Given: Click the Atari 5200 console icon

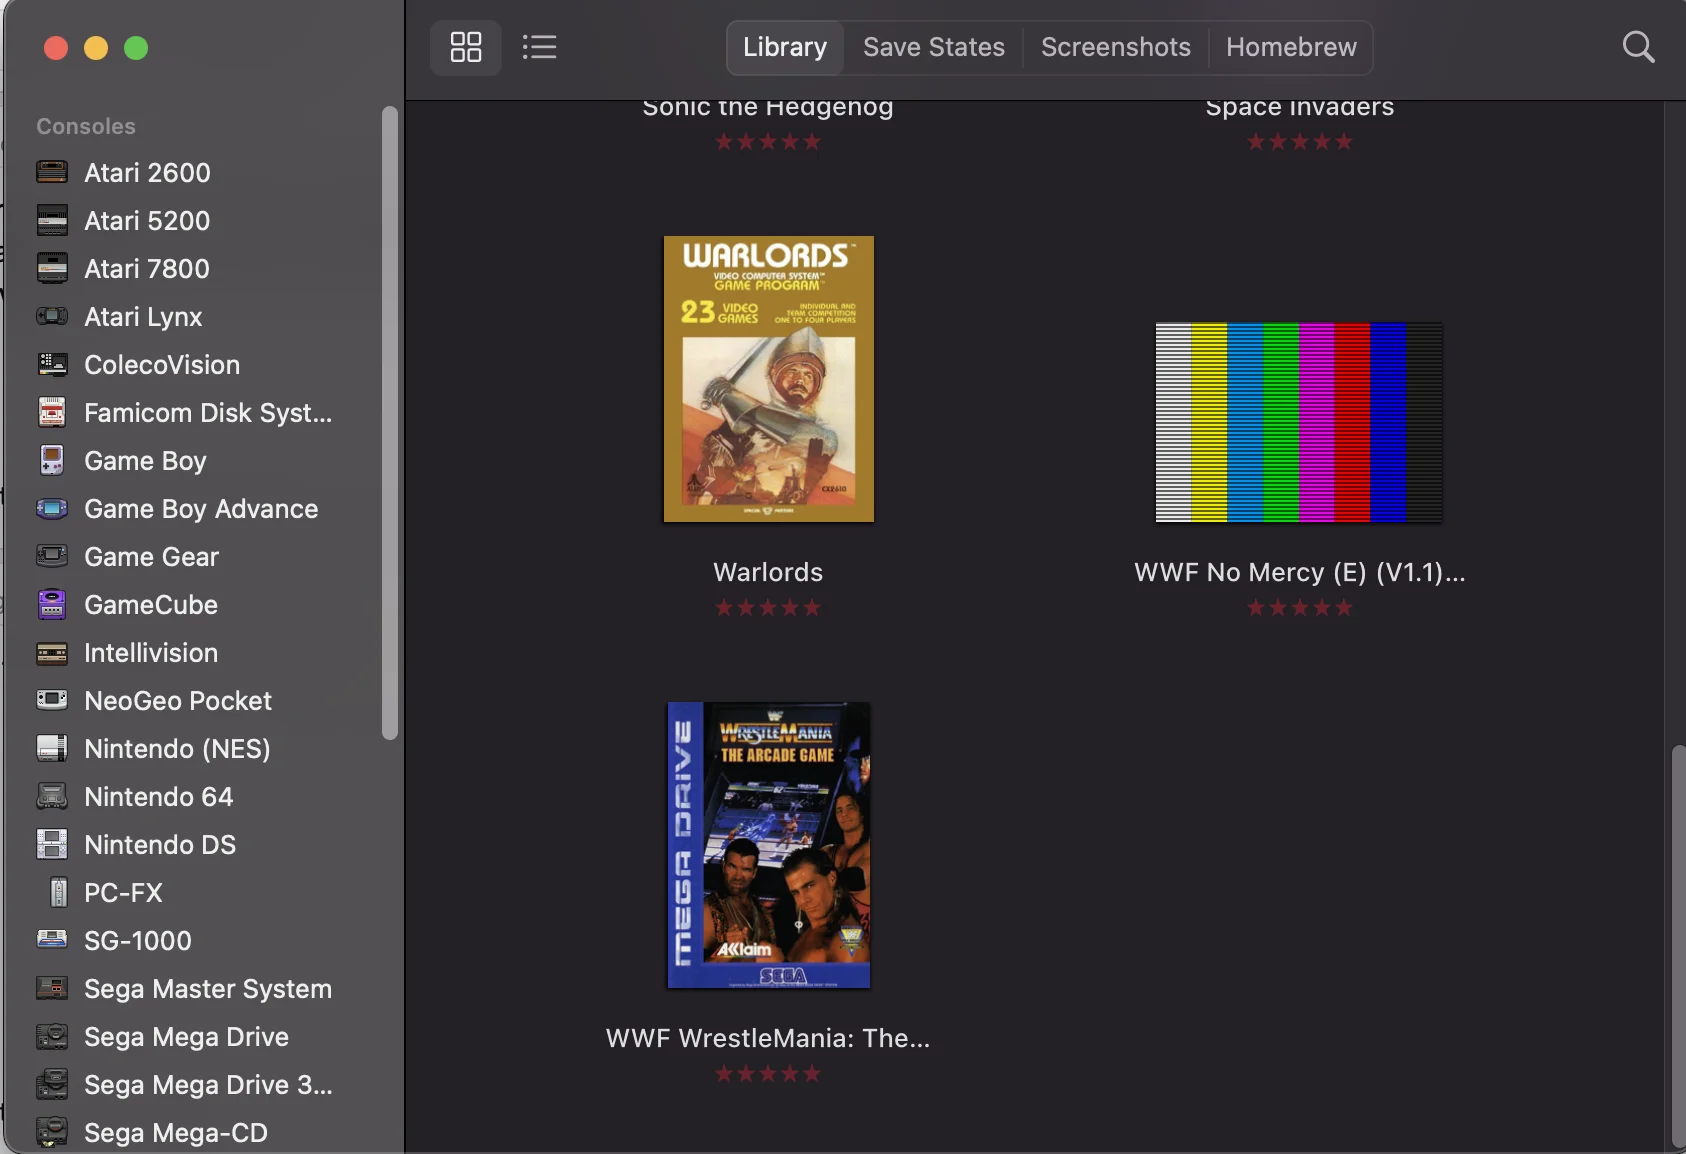Looking at the screenshot, I should click(52, 220).
